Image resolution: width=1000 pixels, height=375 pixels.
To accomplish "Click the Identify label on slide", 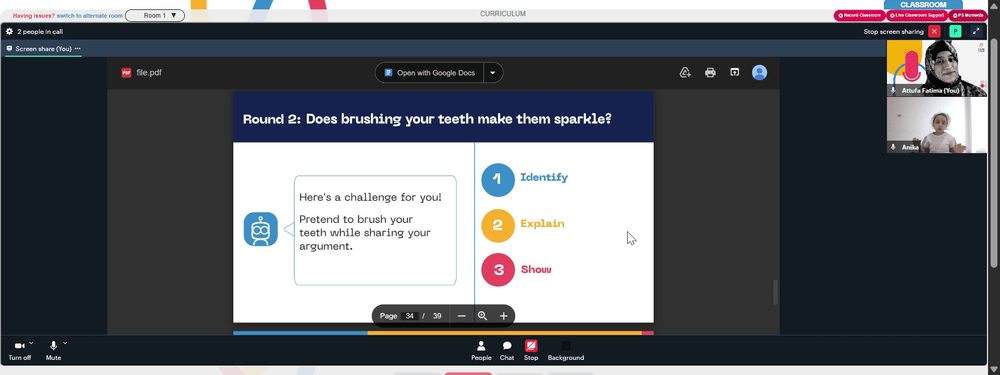I will (544, 177).
